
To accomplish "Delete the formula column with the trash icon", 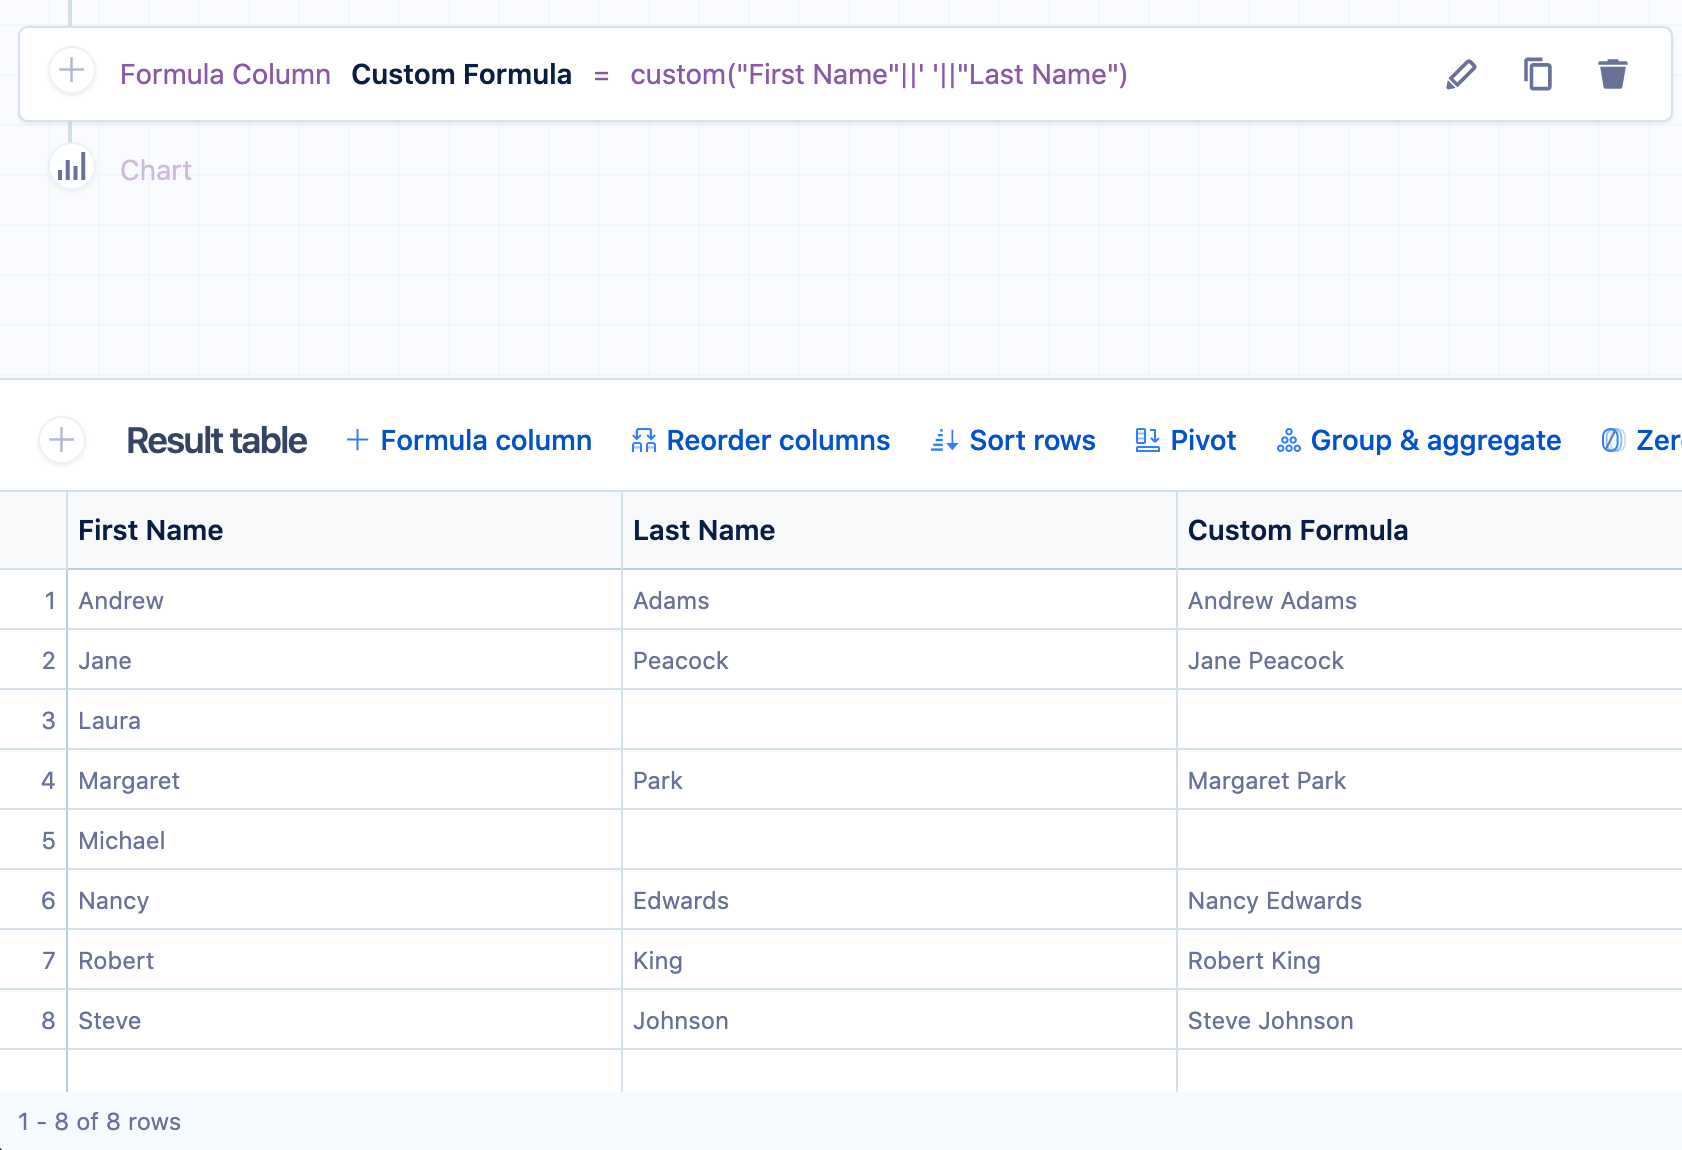I will (1612, 74).
